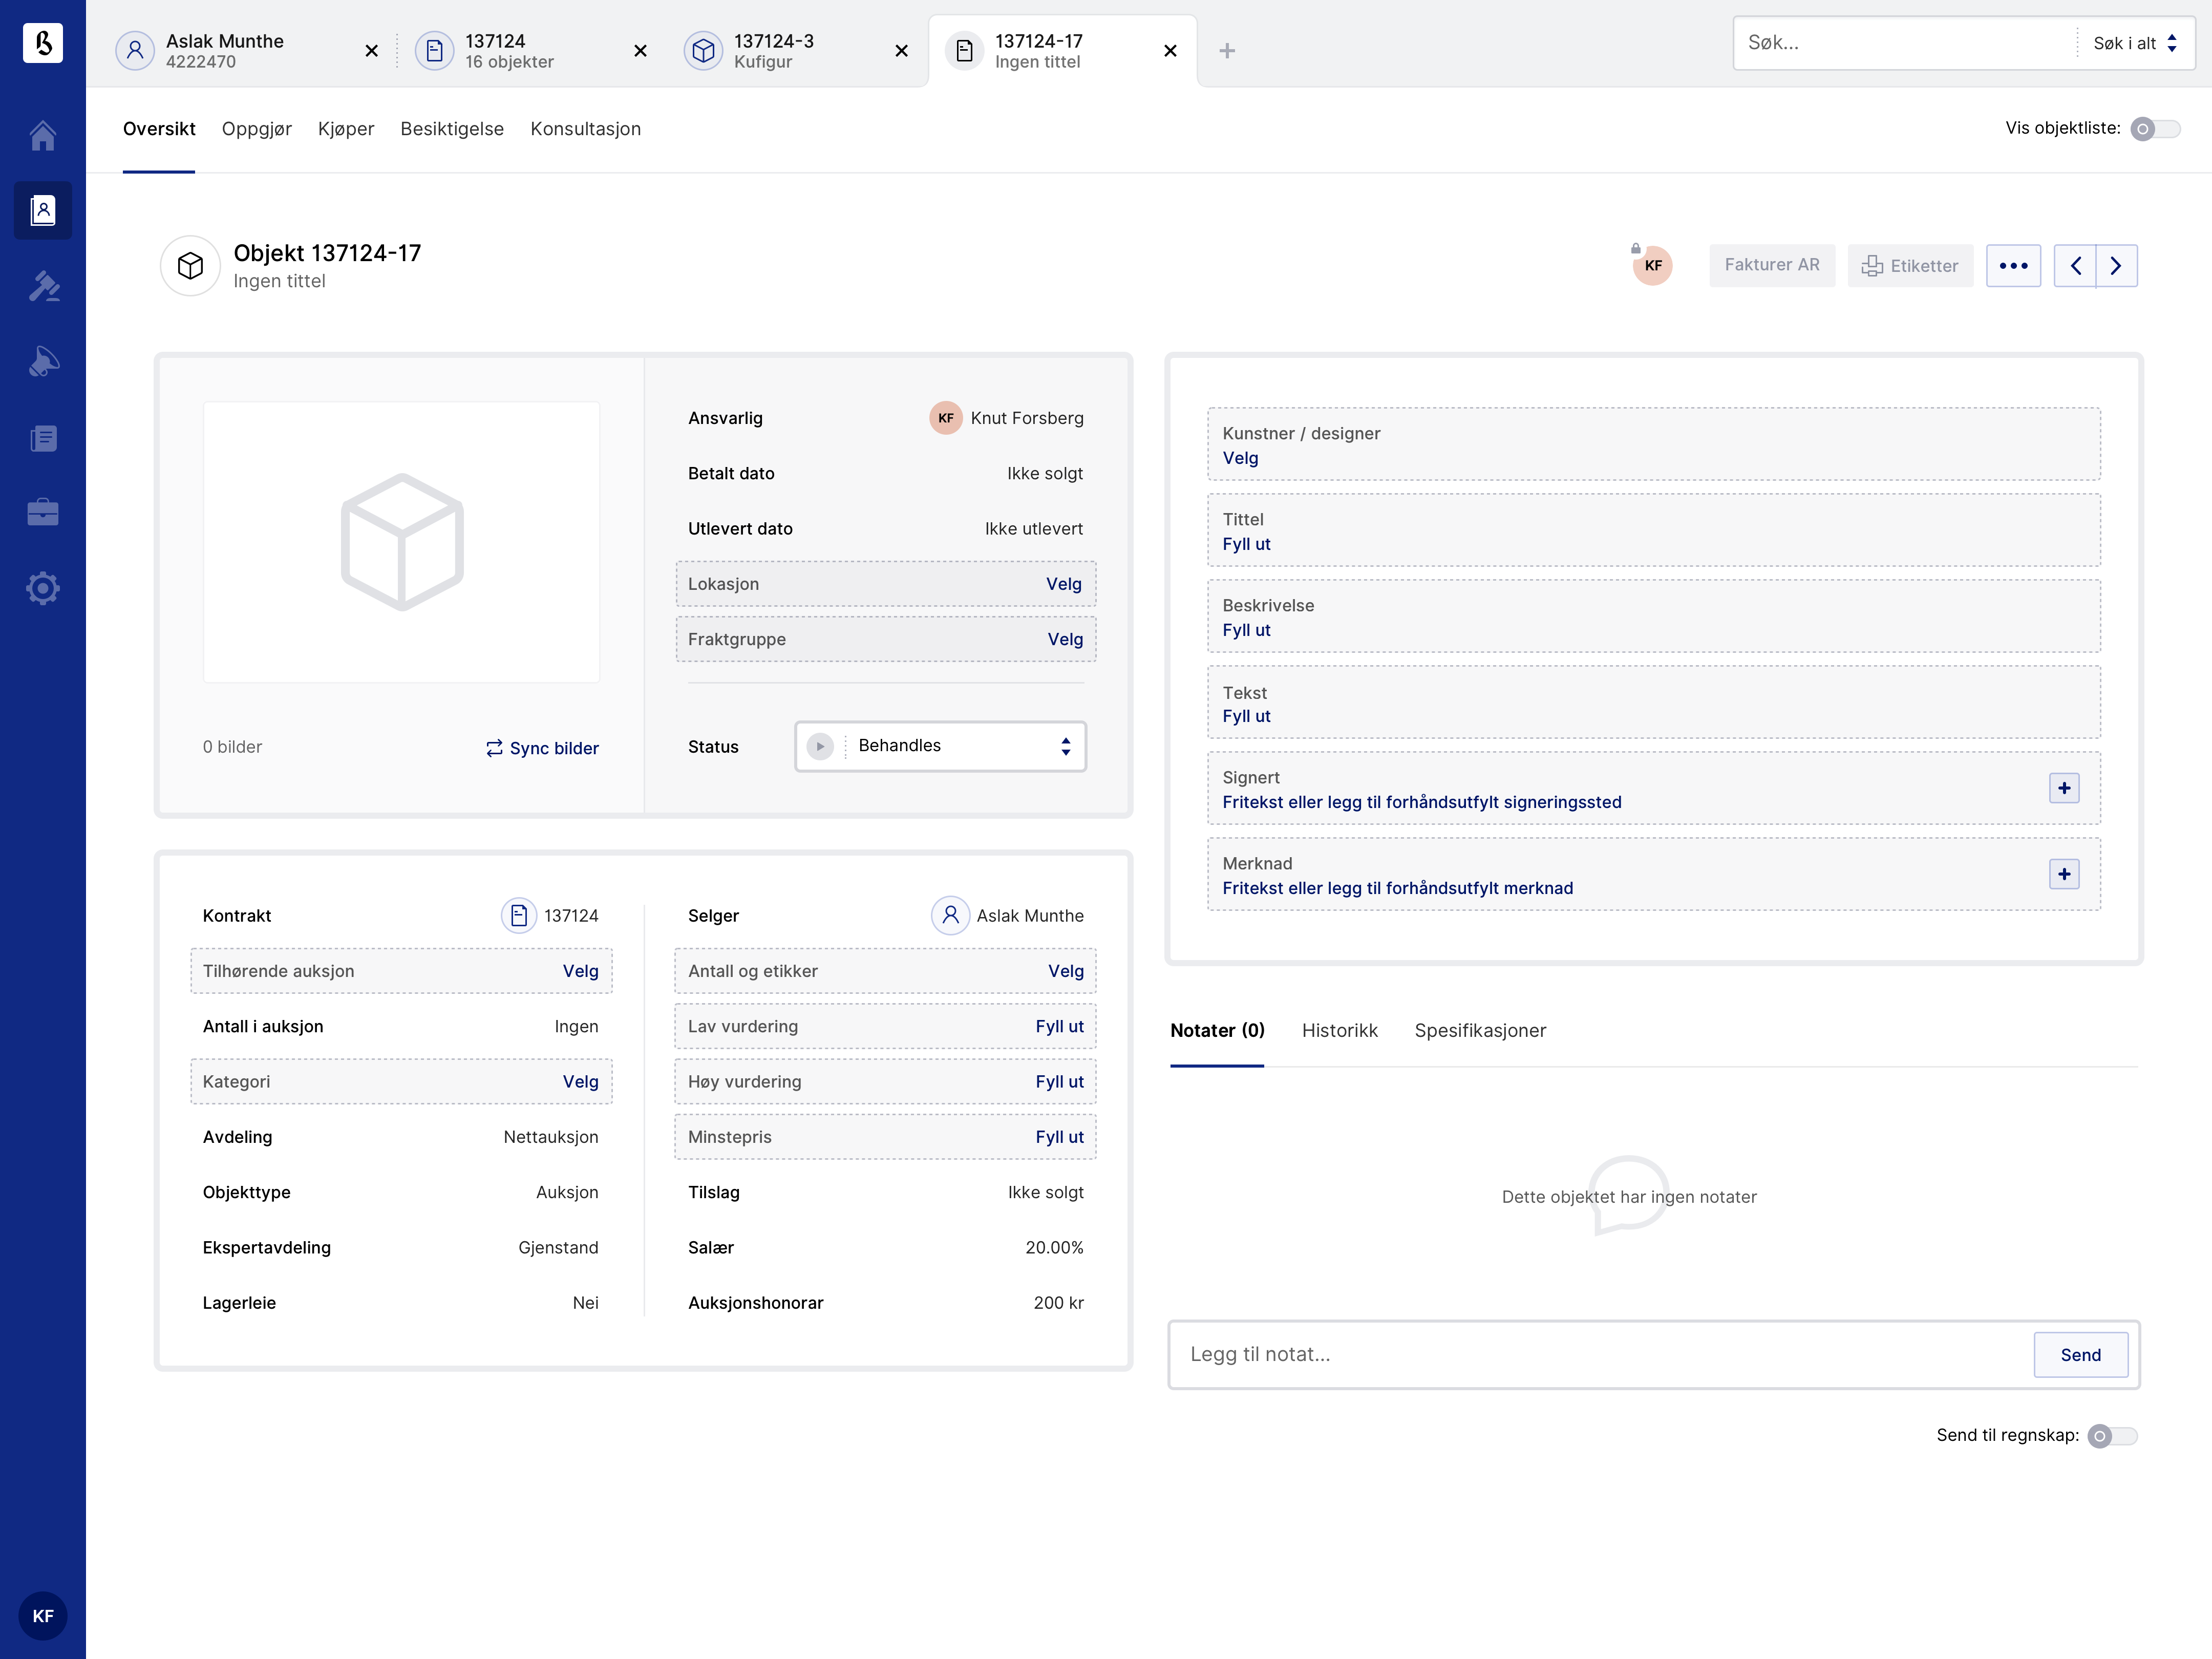Image resolution: width=2212 pixels, height=1659 pixels.
Task: Go to previous object with left chevron
Action: 2075,265
